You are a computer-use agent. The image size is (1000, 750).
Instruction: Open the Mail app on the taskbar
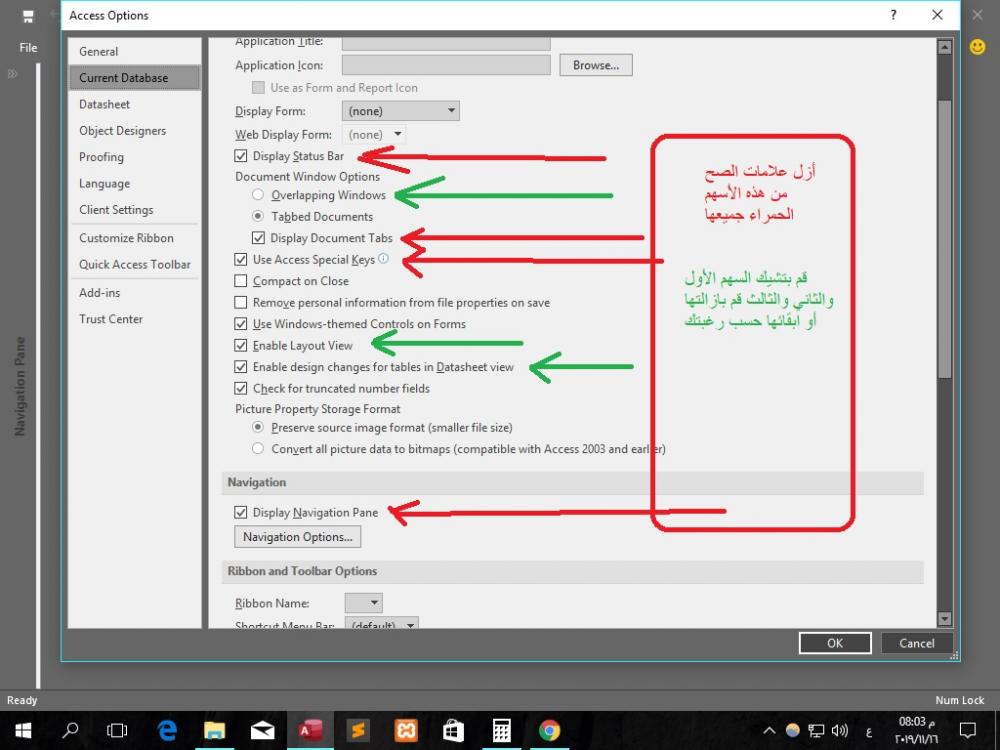click(263, 730)
